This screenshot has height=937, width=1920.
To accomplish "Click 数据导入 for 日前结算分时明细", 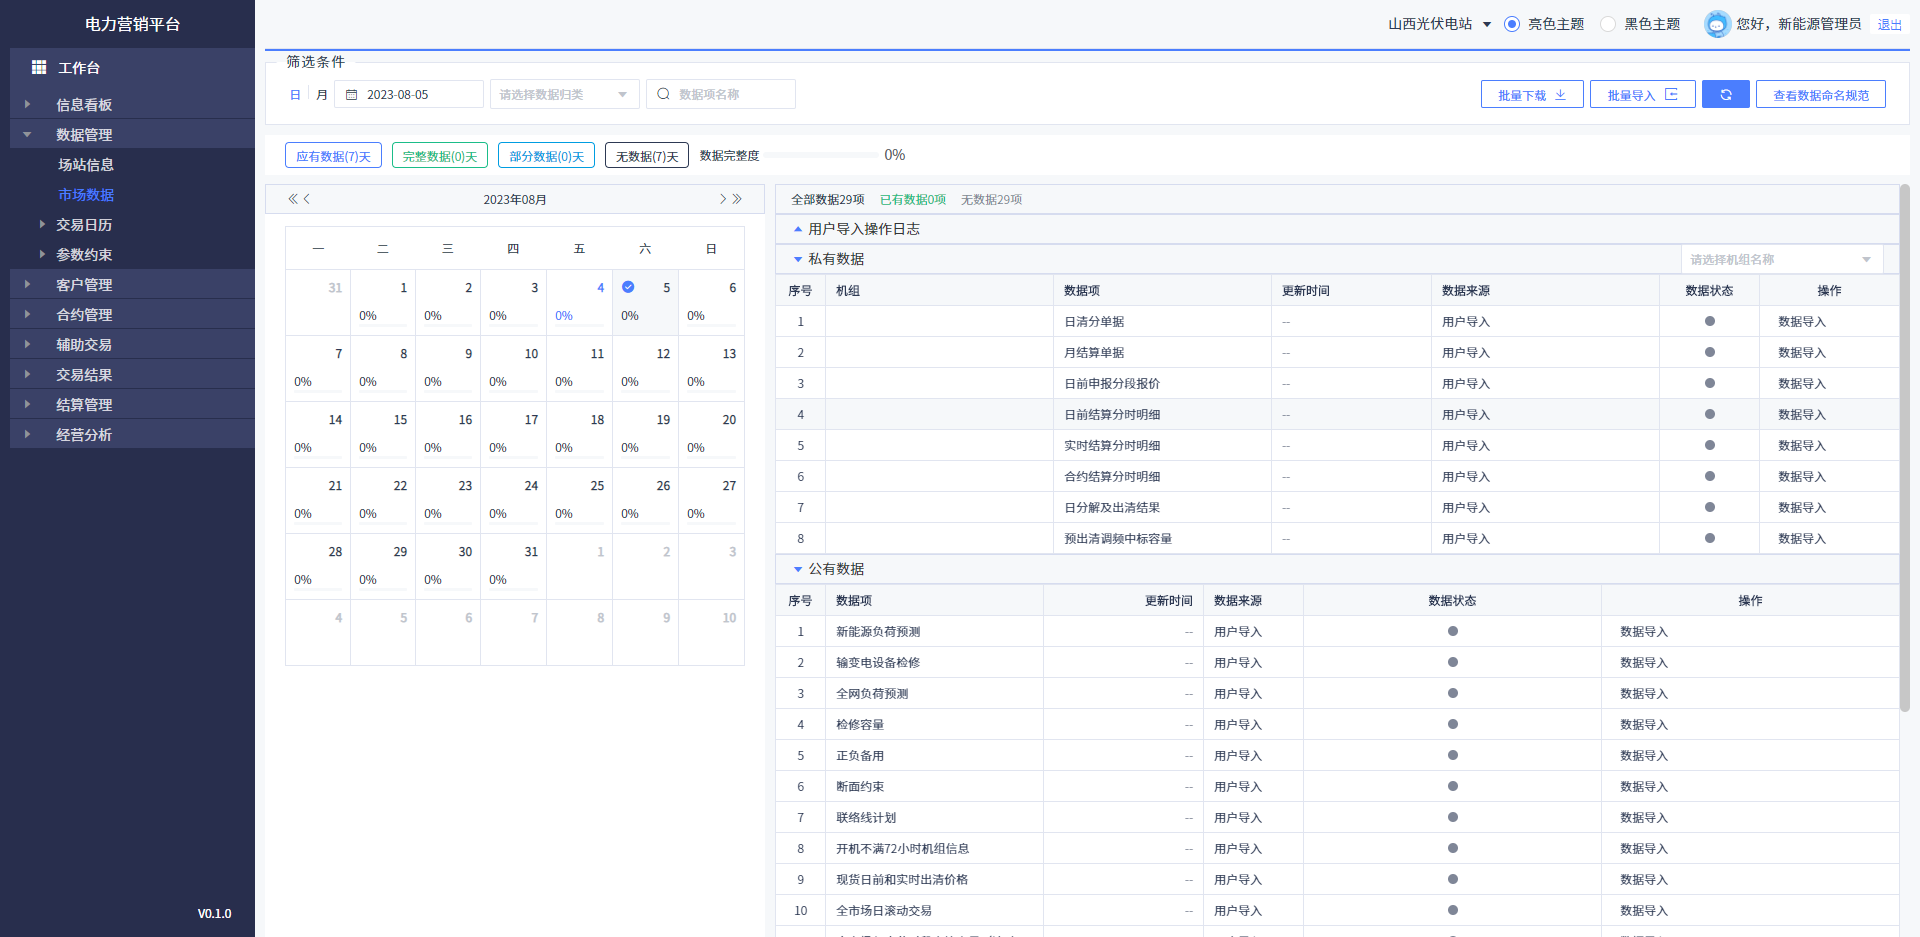I will [x=1802, y=414].
